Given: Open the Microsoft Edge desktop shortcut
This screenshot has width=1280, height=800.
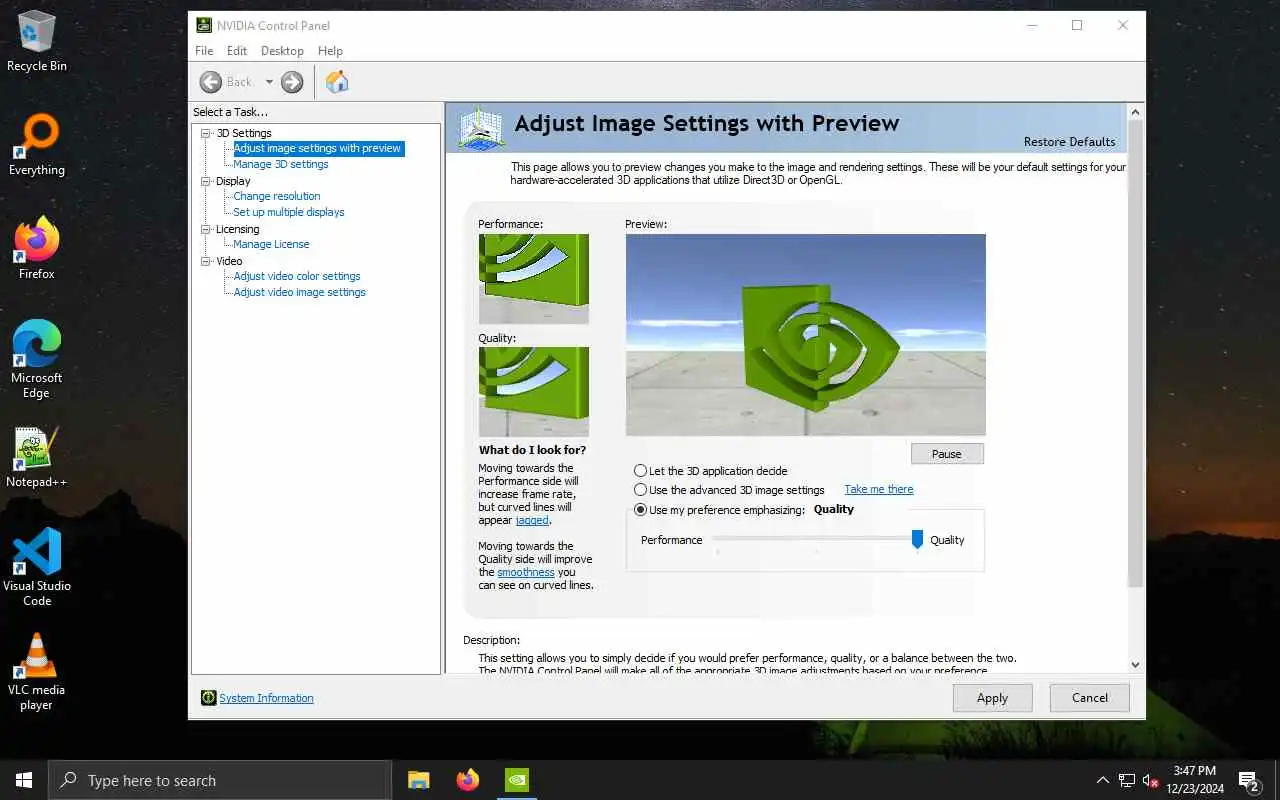Looking at the screenshot, I should [x=37, y=360].
